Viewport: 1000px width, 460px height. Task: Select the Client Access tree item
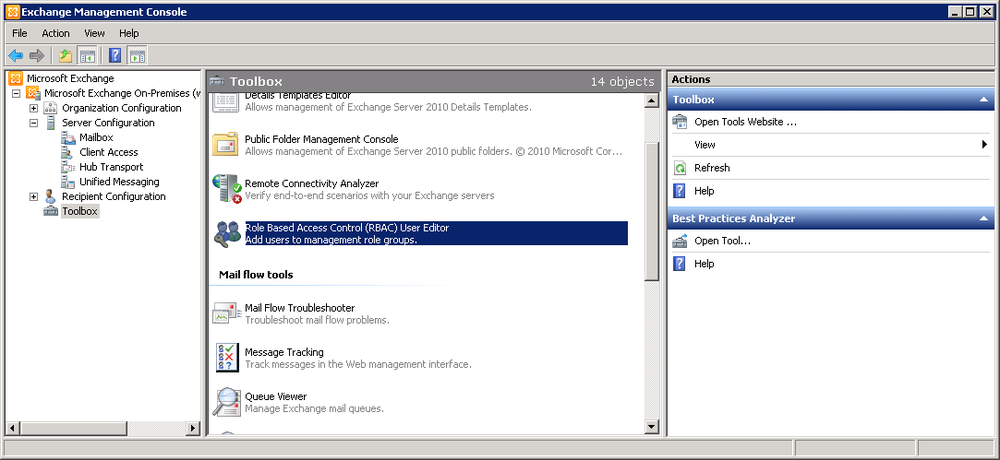pos(108,152)
